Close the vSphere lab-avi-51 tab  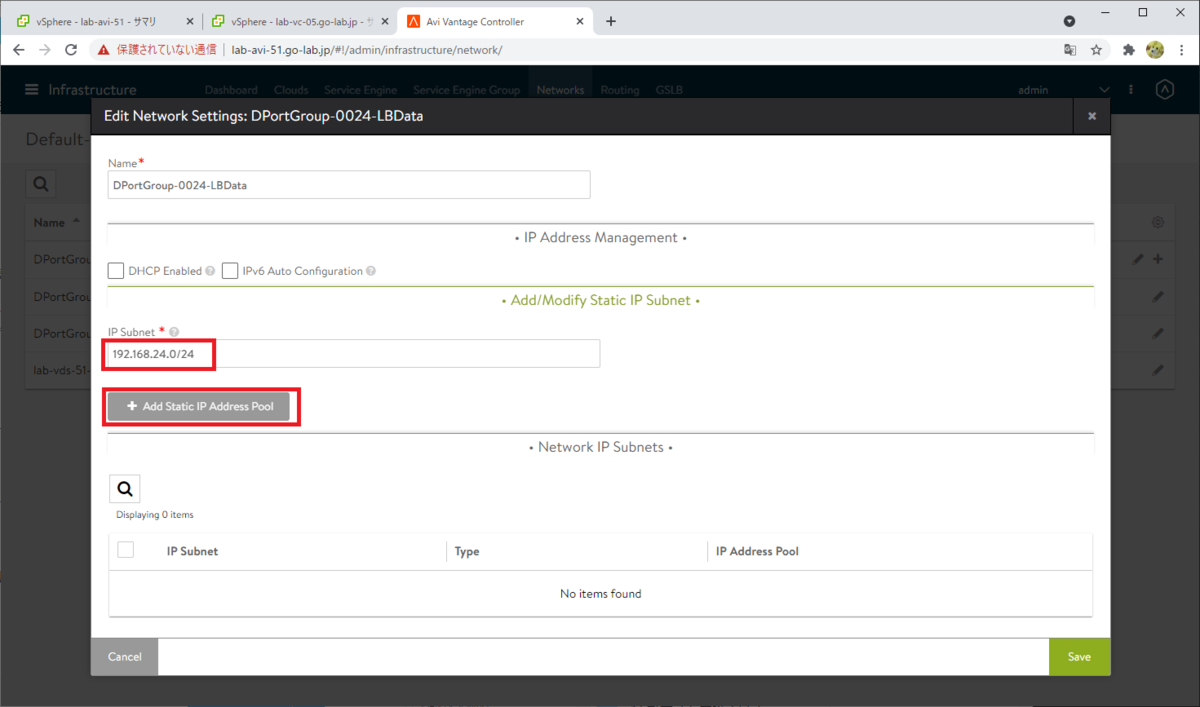[190, 21]
